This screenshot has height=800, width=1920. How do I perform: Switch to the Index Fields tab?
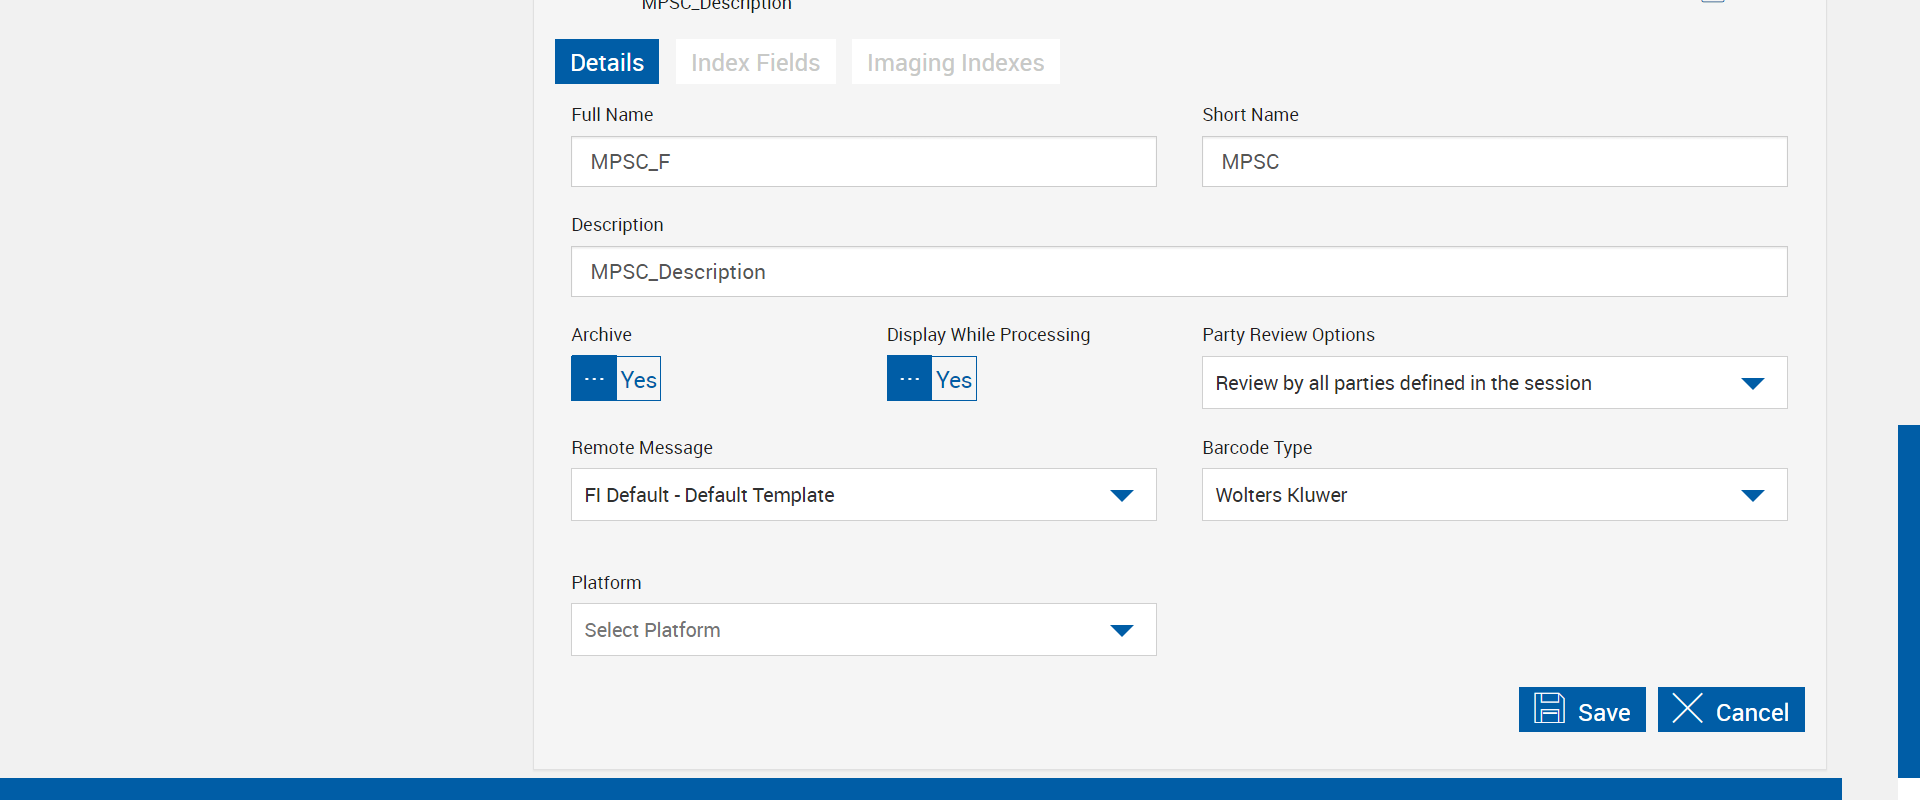coord(755,62)
